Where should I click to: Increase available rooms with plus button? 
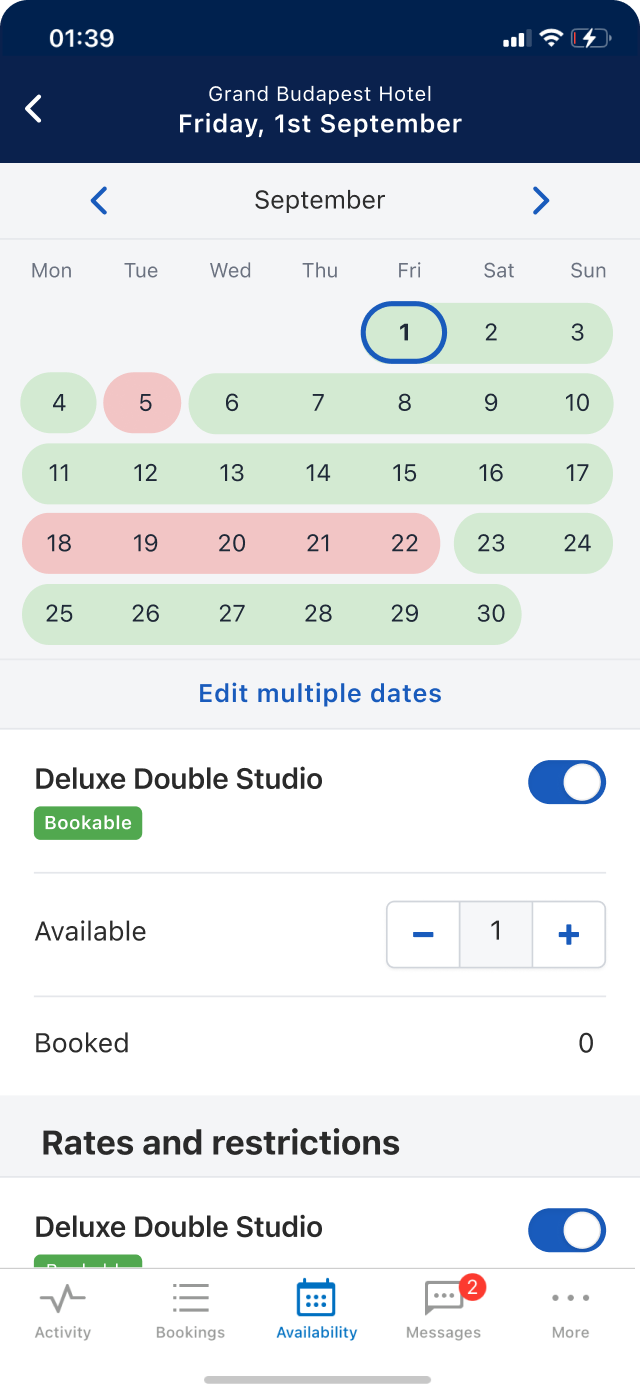pyautogui.click(x=569, y=934)
